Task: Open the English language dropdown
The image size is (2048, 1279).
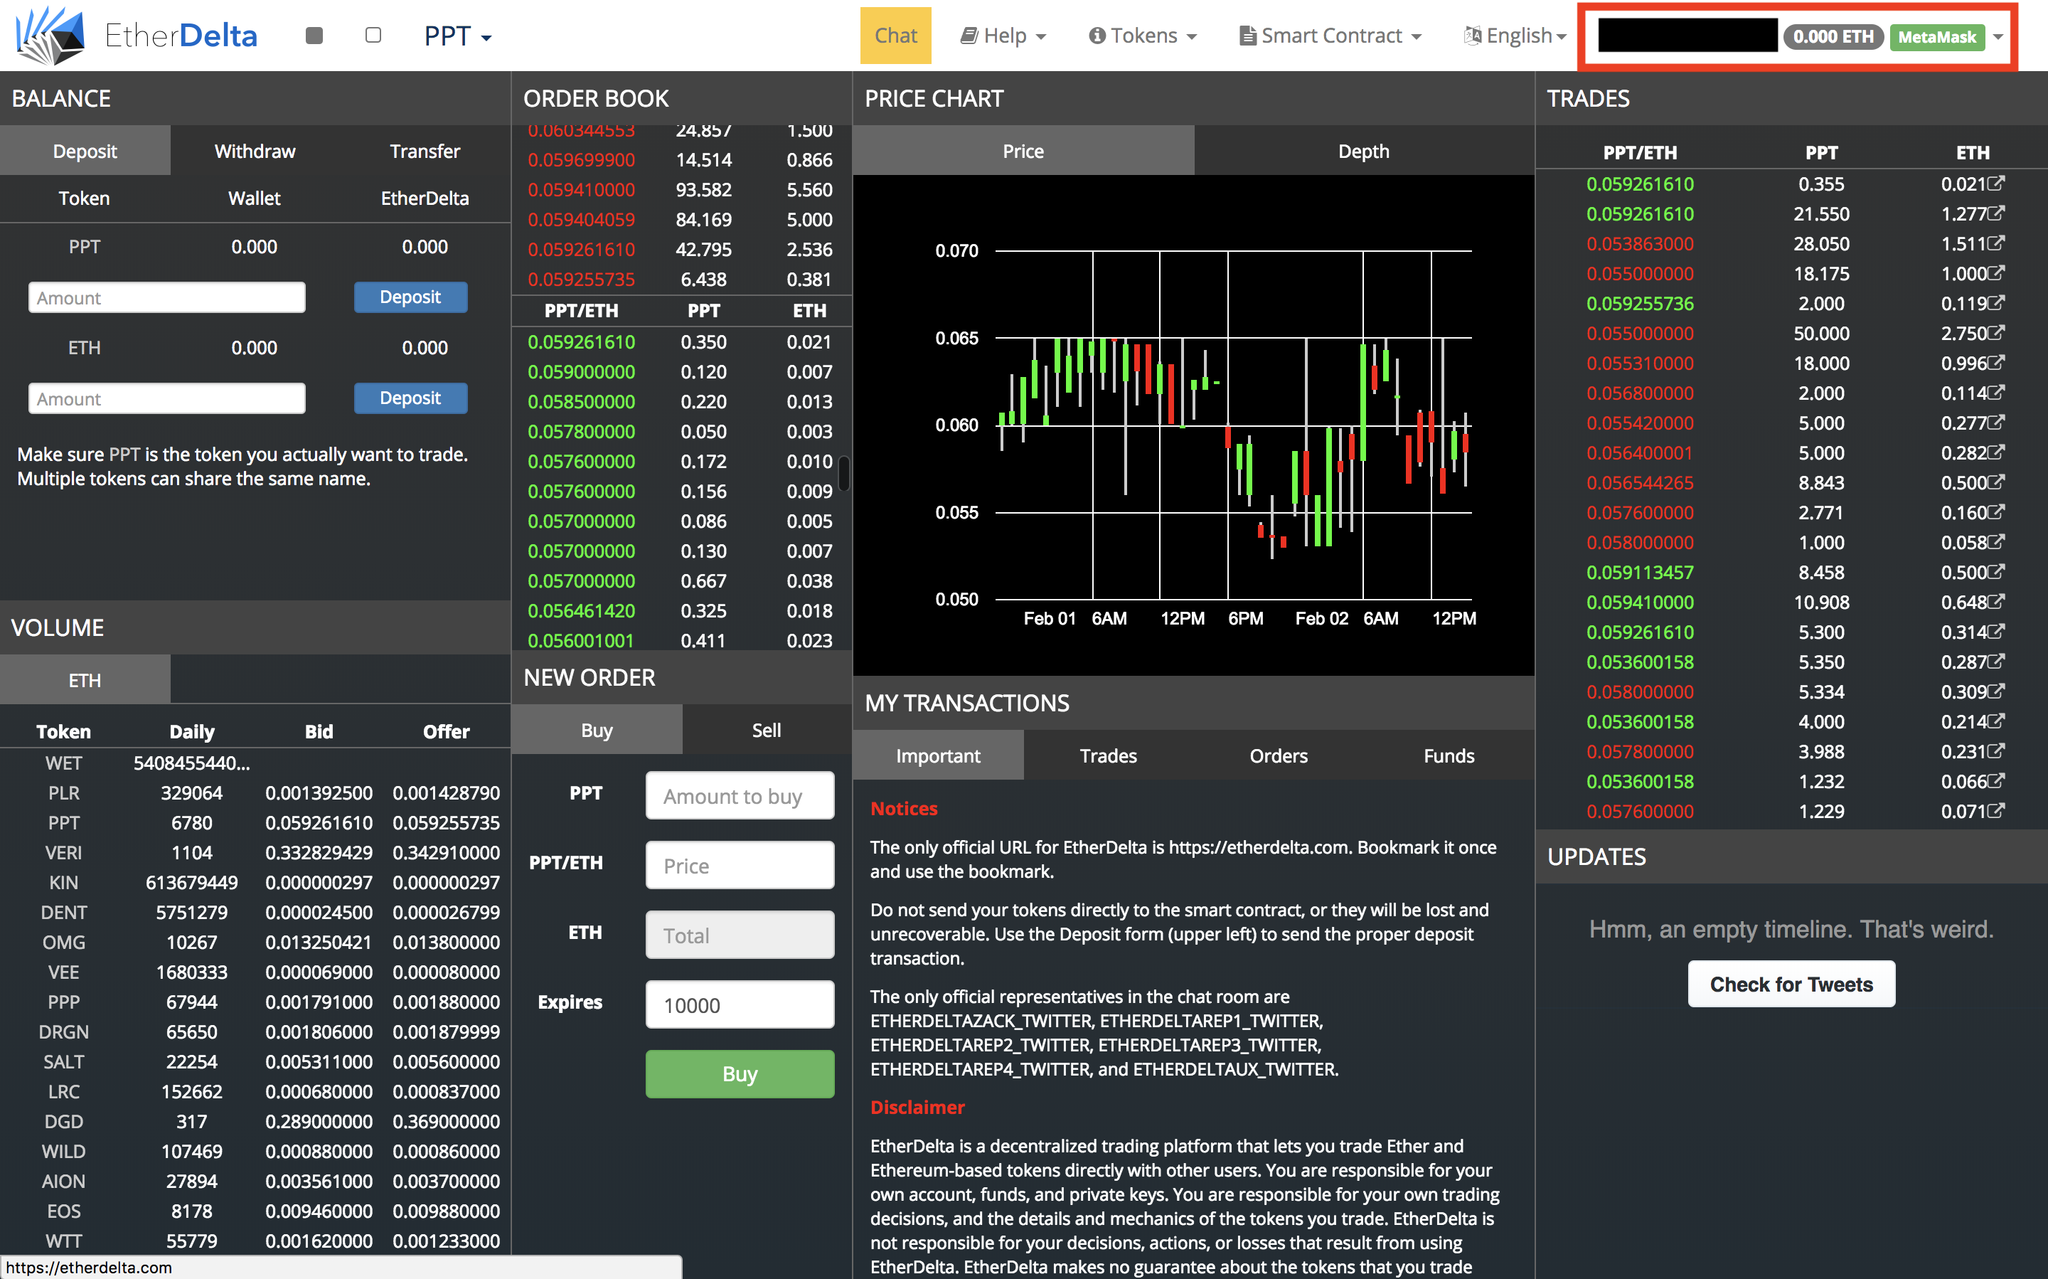Action: point(1515,36)
